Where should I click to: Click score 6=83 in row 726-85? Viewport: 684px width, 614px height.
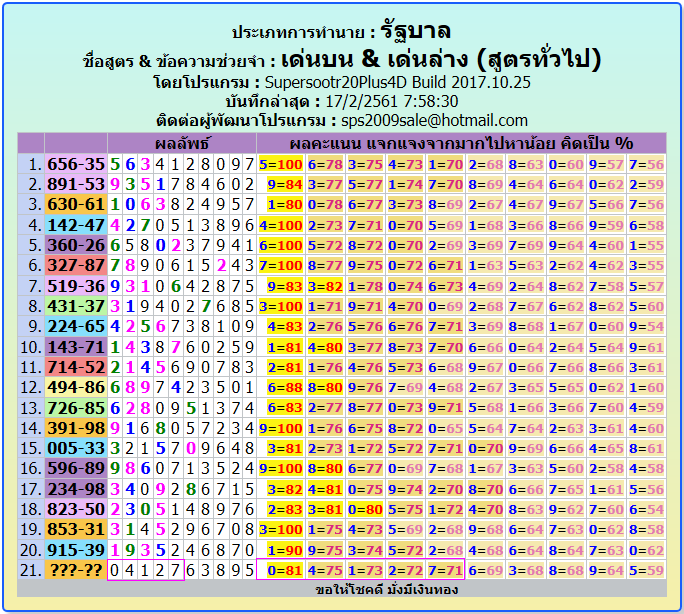click(285, 408)
